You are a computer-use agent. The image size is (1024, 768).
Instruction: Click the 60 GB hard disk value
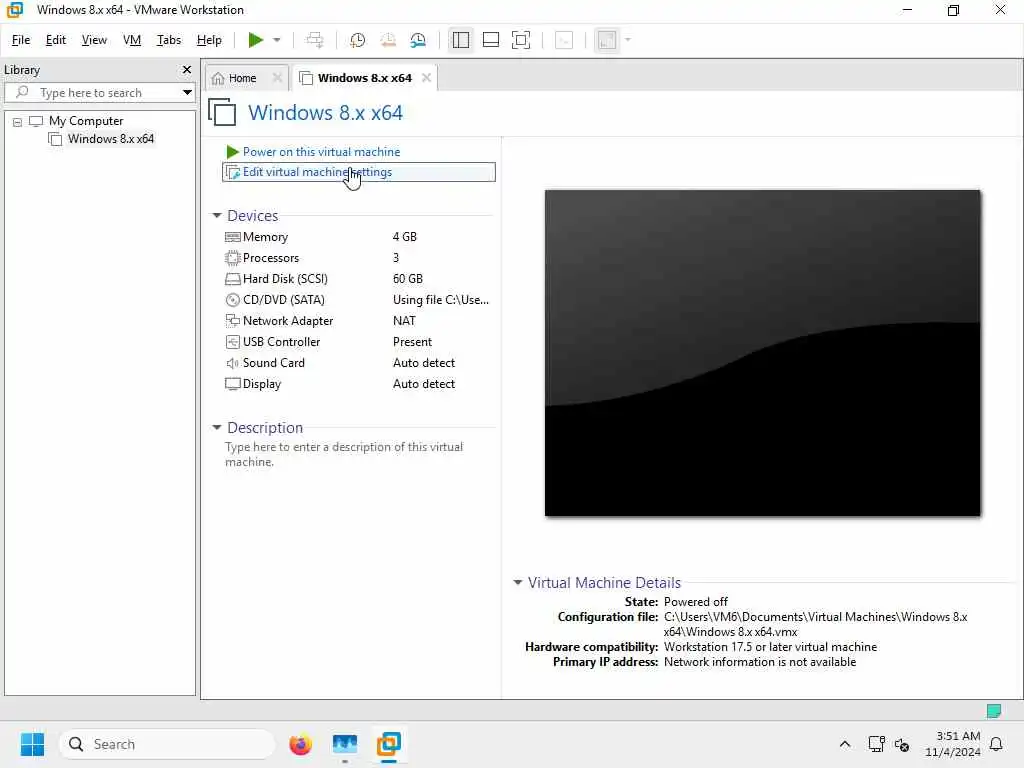(408, 279)
